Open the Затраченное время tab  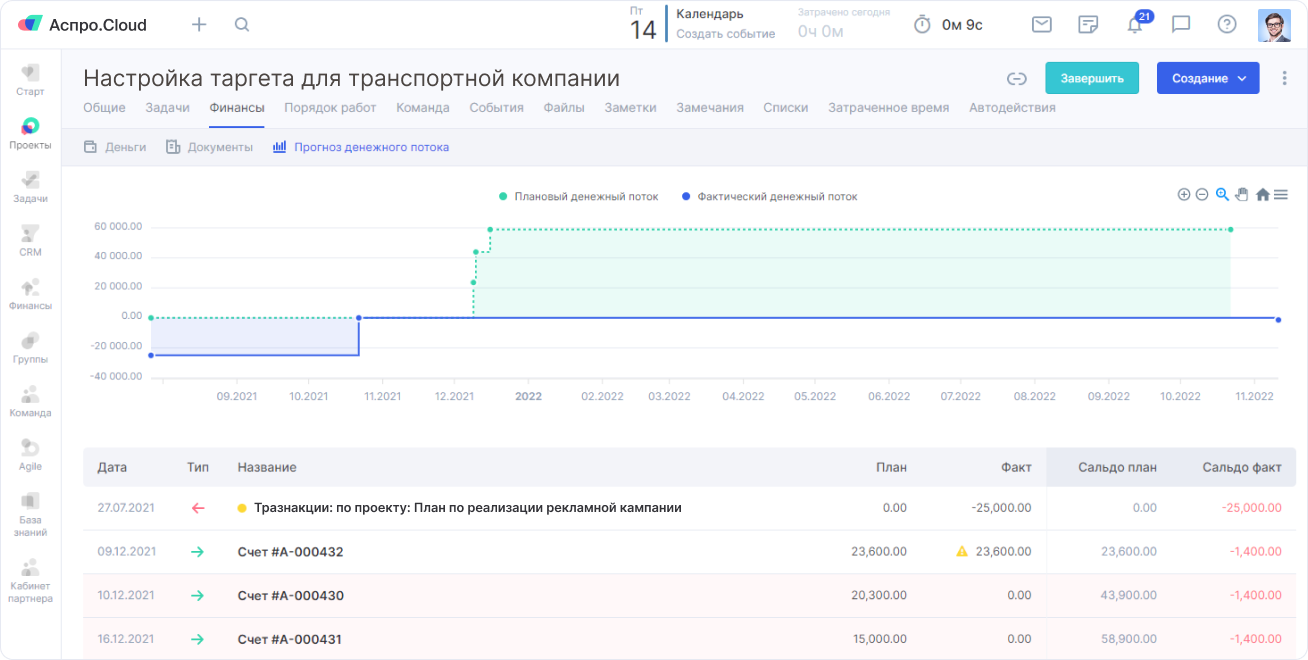click(888, 108)
